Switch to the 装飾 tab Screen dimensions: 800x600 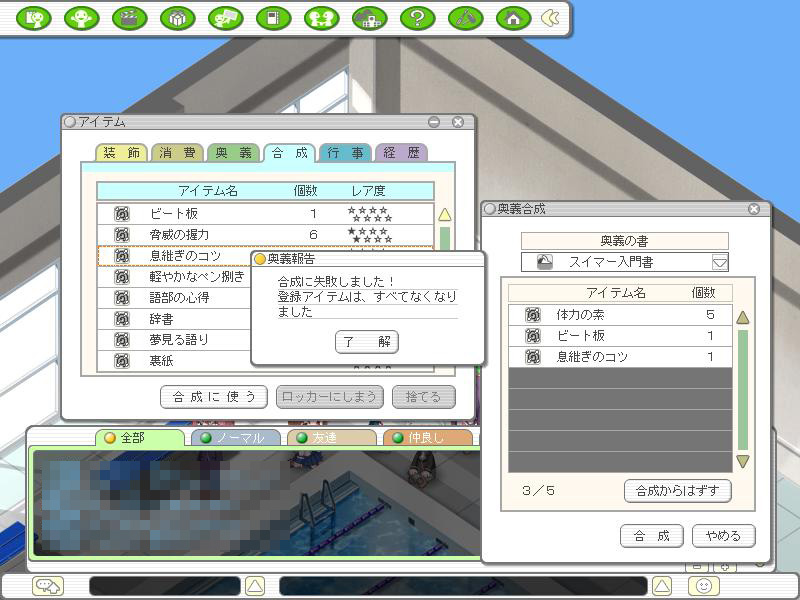pos(121,153)
